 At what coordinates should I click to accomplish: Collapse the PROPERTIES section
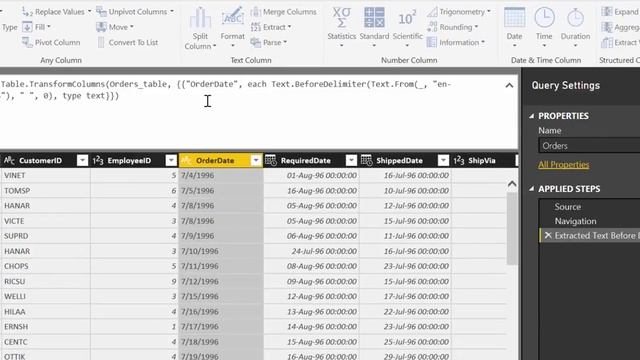531,116
